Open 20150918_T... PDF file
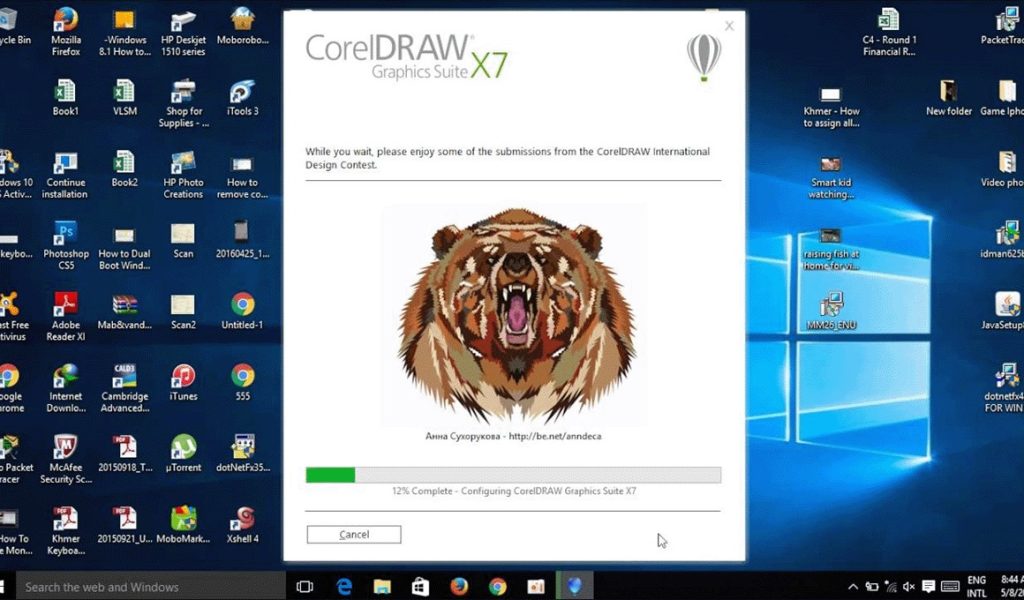 click(125, 454)
